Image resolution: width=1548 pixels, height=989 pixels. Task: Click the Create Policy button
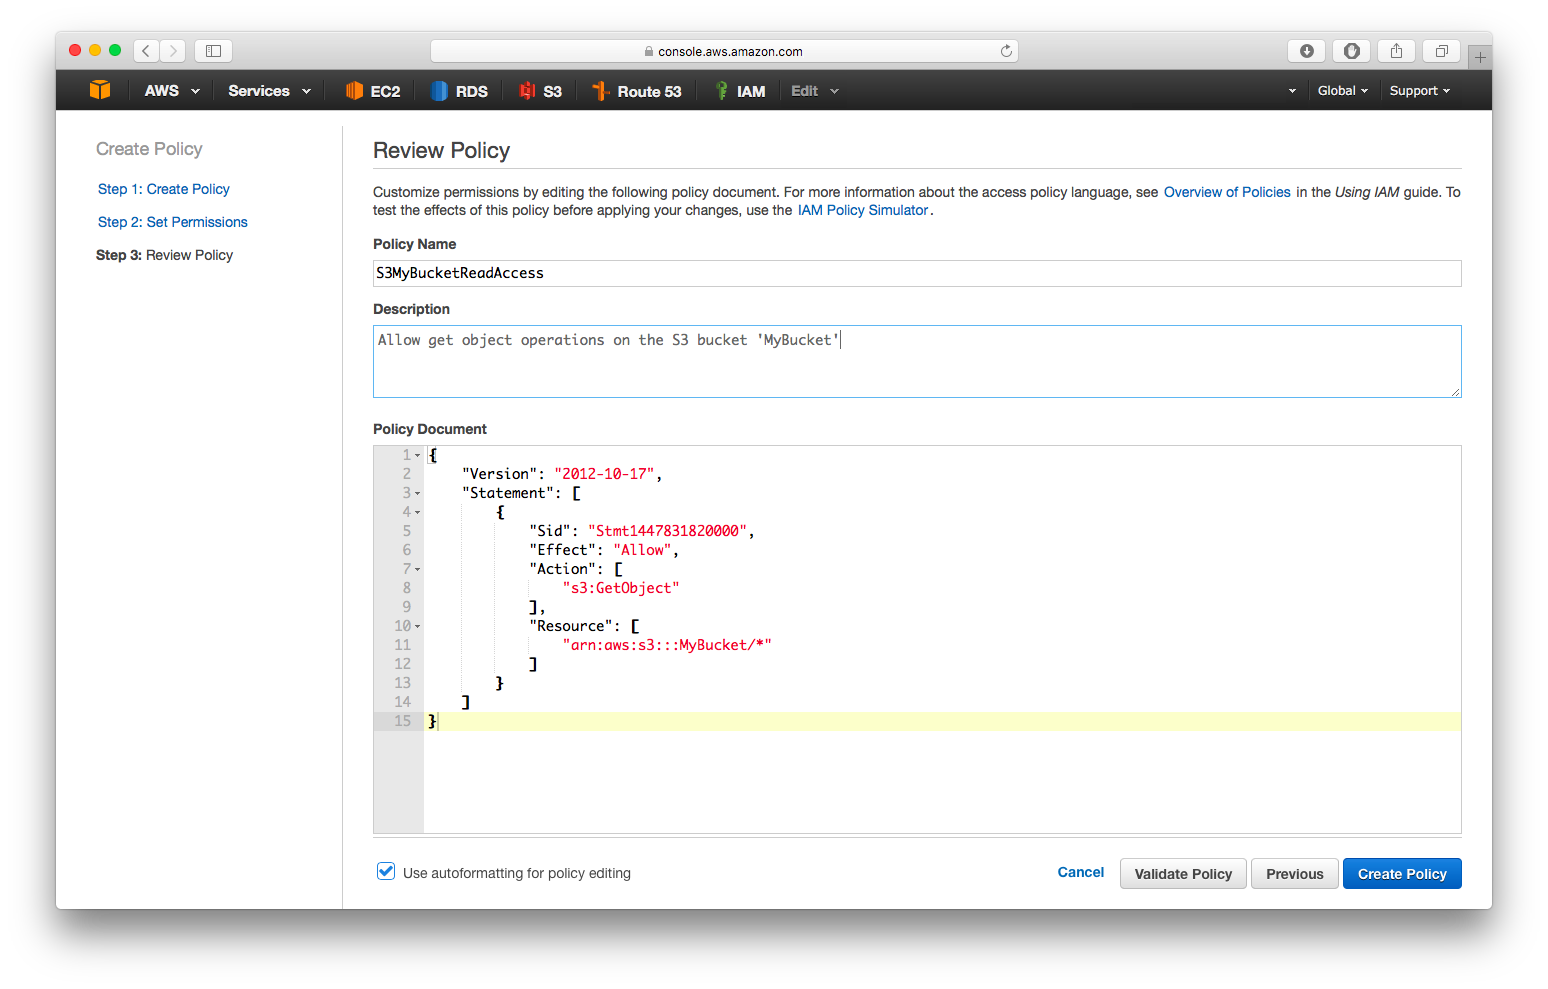1401,874
